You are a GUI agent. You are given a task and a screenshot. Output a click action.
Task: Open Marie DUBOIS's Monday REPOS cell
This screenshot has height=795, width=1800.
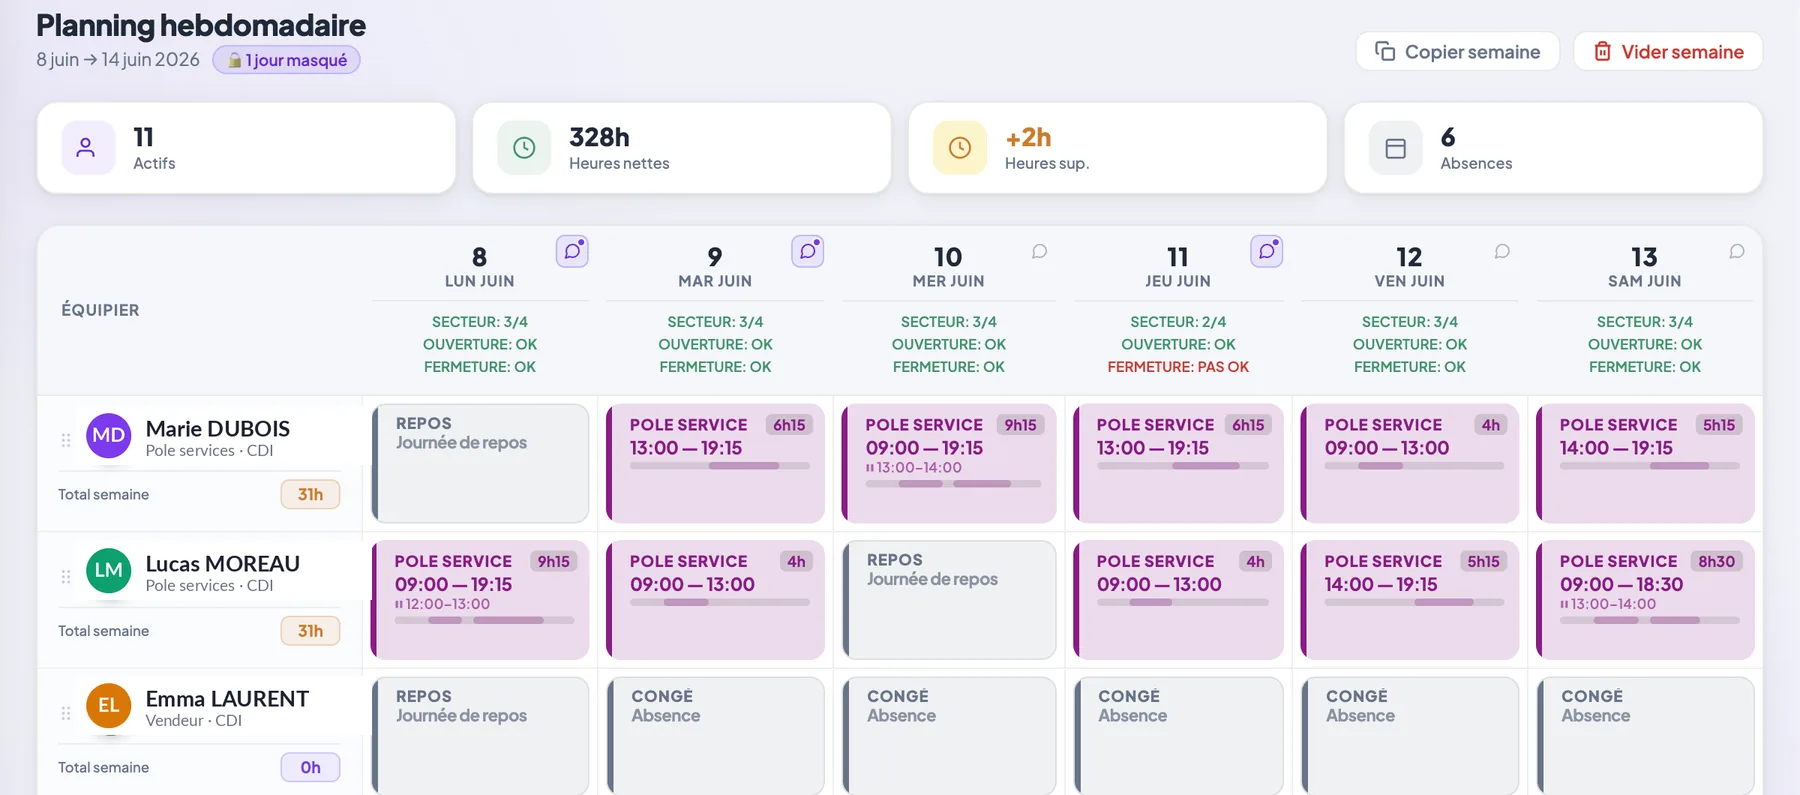(x=480, y=463)
